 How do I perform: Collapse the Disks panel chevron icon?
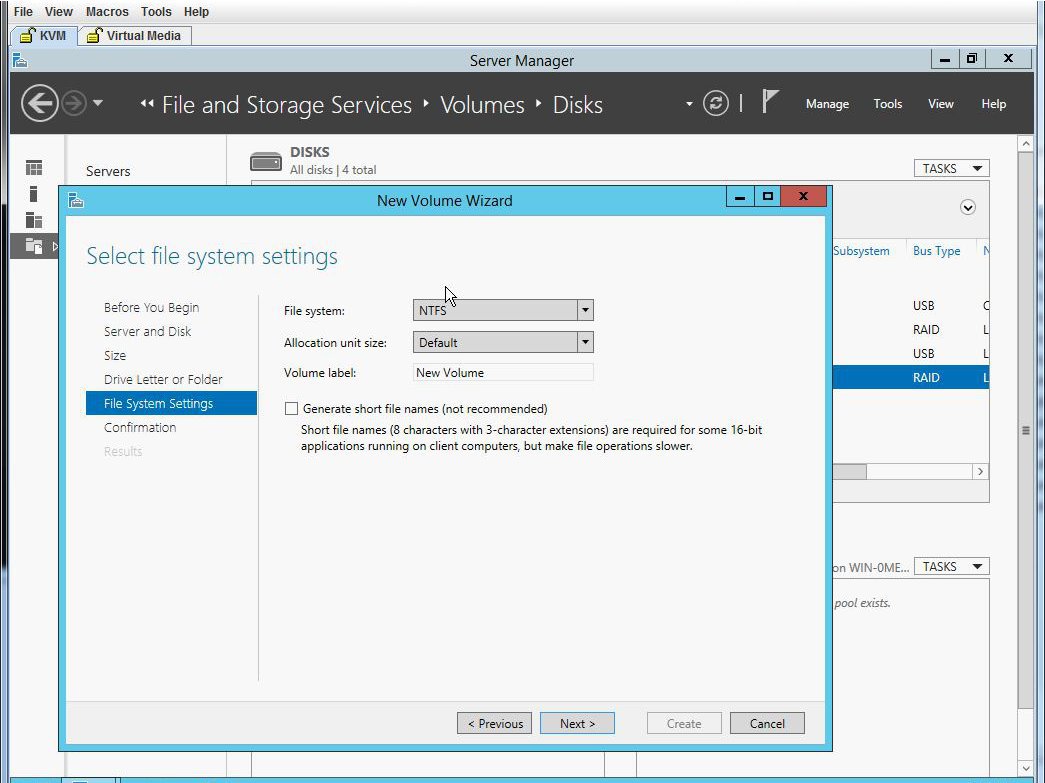pos(967,208)
